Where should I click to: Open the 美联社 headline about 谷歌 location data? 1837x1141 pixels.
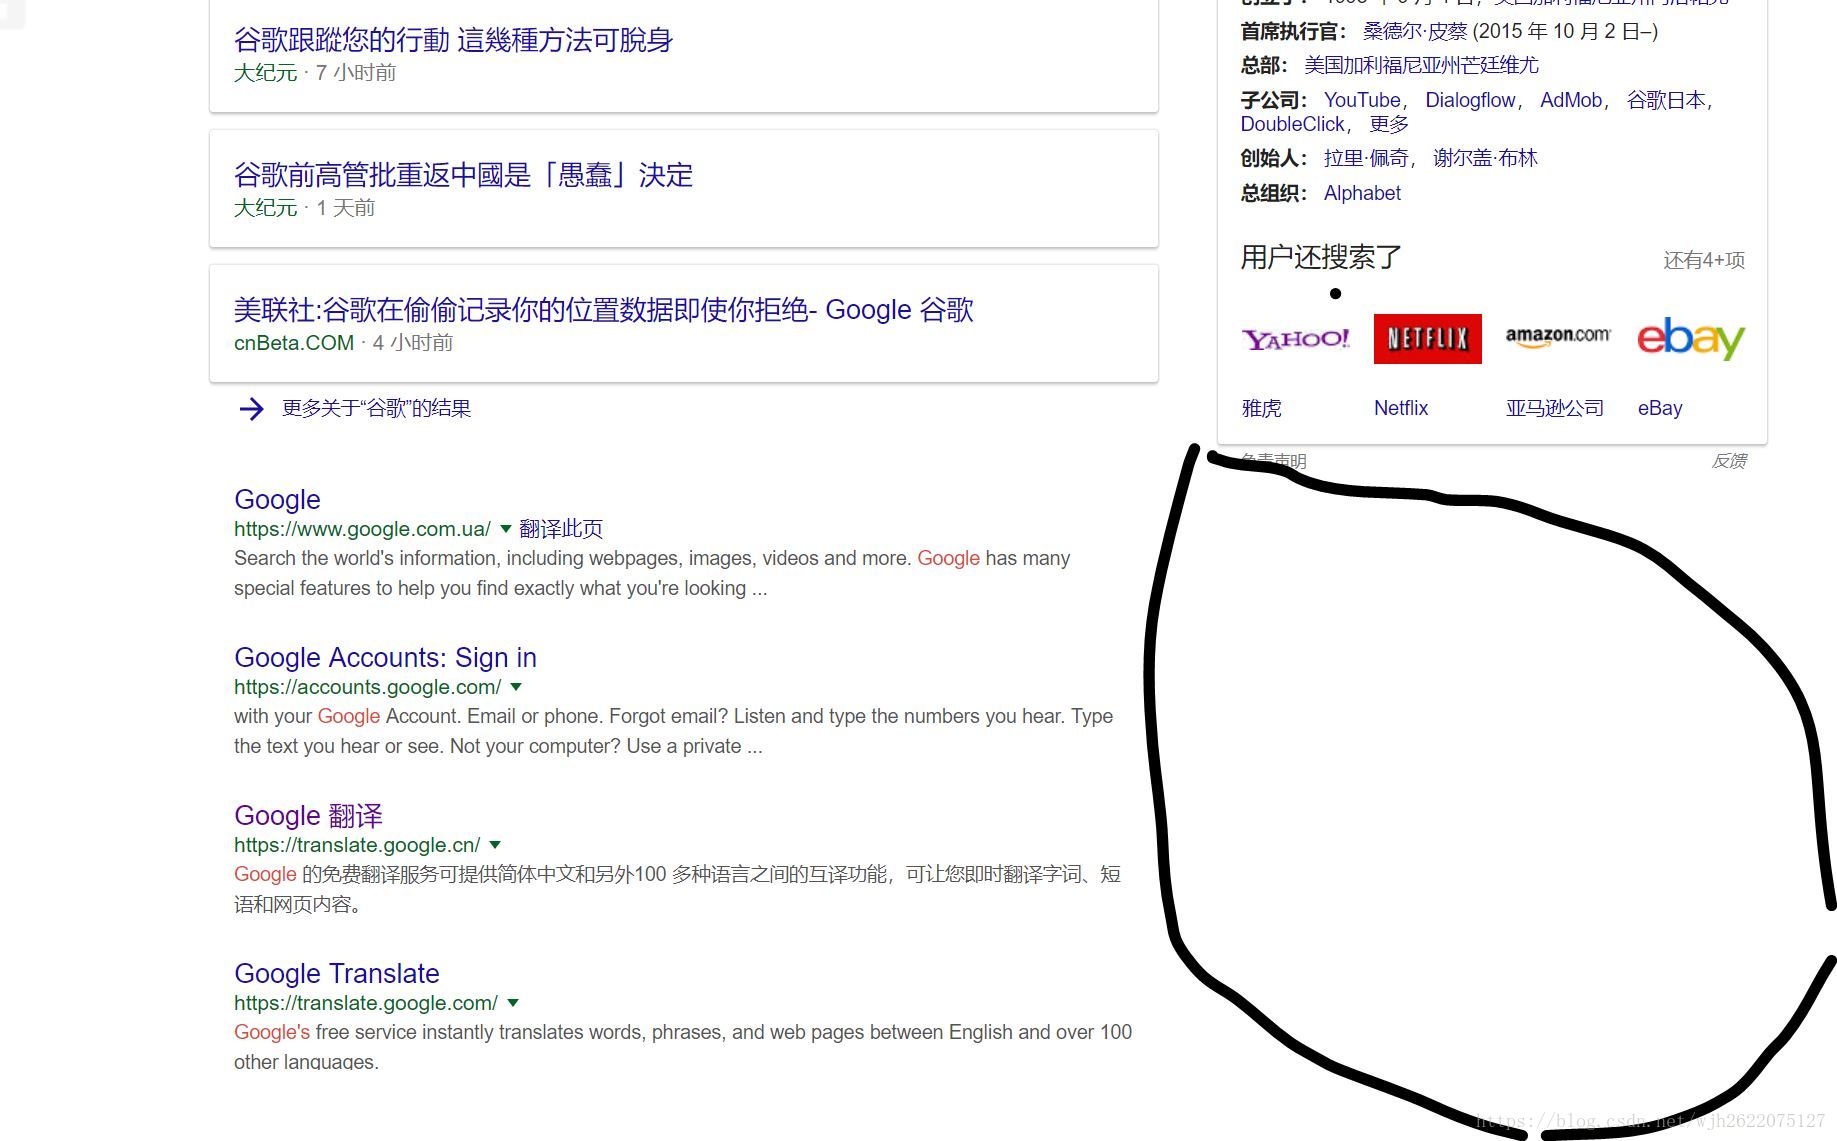tap(603, 310)
